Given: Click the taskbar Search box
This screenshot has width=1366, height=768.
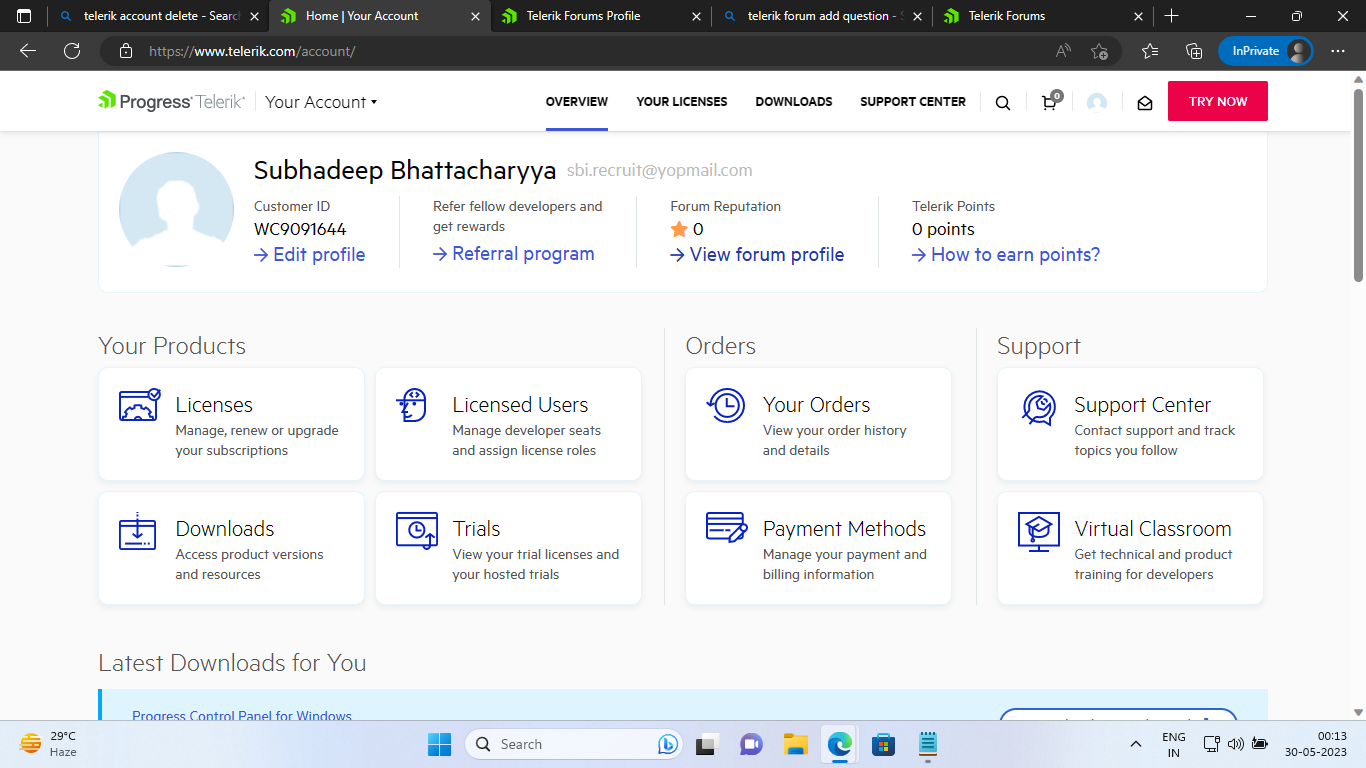Looking at the screenshot, I should pyautogui.click(x=574, y=744).
